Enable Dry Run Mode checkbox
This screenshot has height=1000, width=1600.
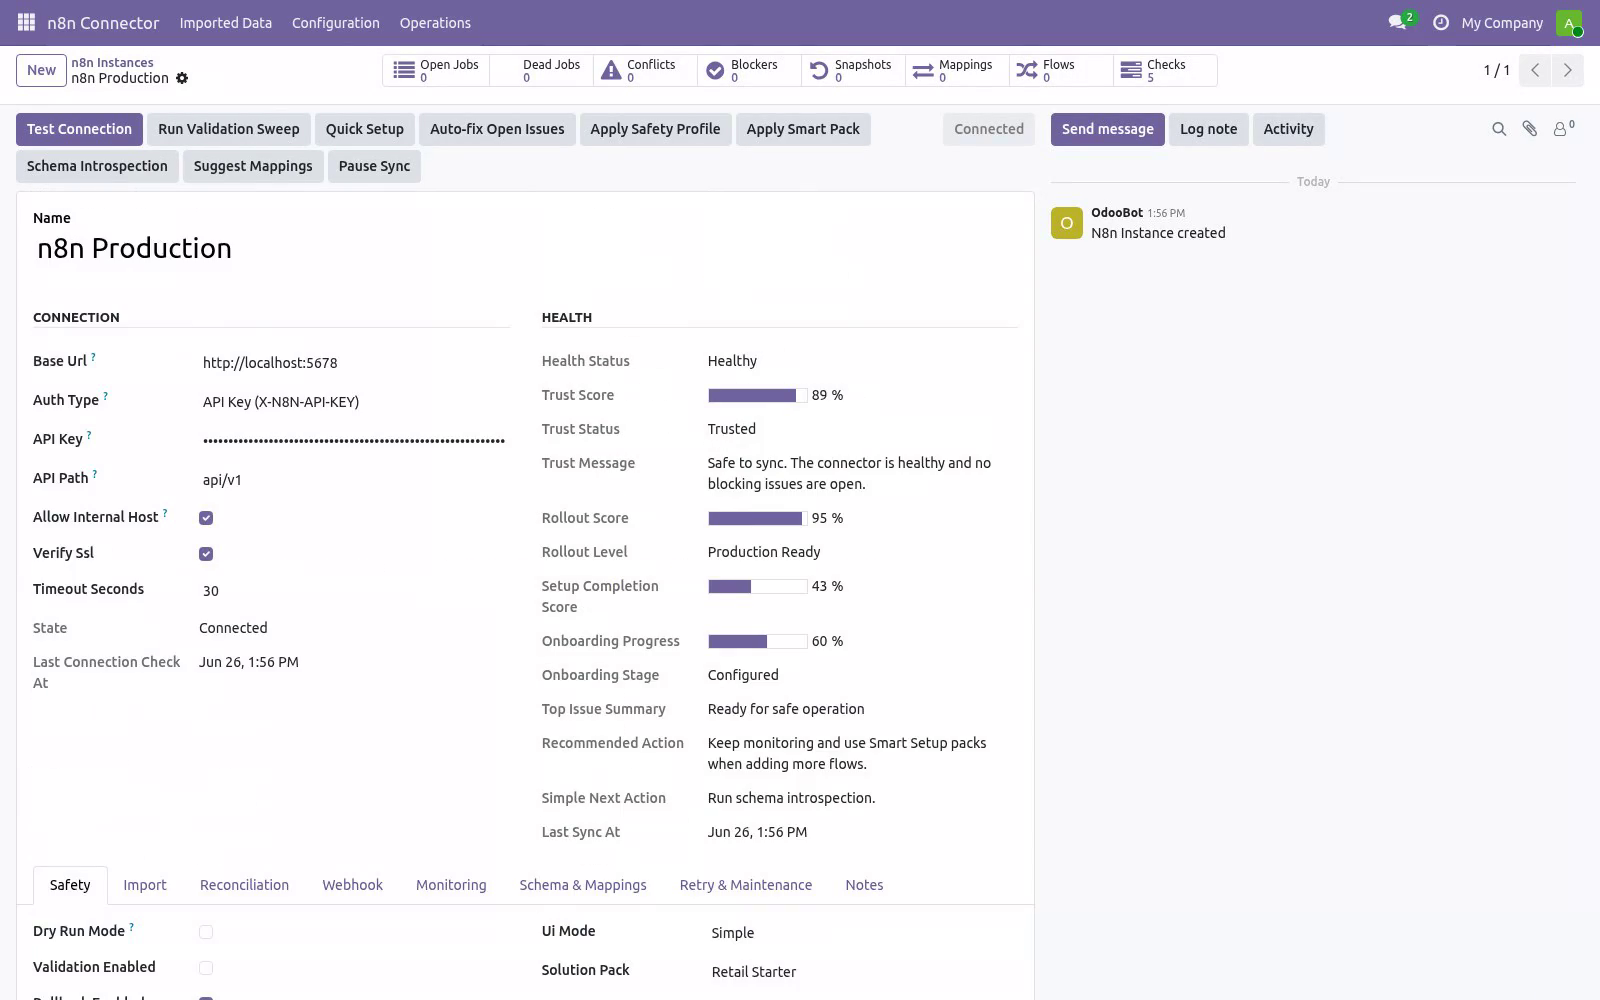(206, 932)
